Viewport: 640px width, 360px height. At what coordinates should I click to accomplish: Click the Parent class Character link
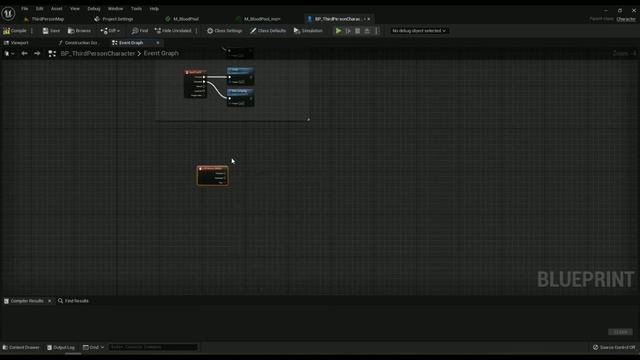coord(626,19)
